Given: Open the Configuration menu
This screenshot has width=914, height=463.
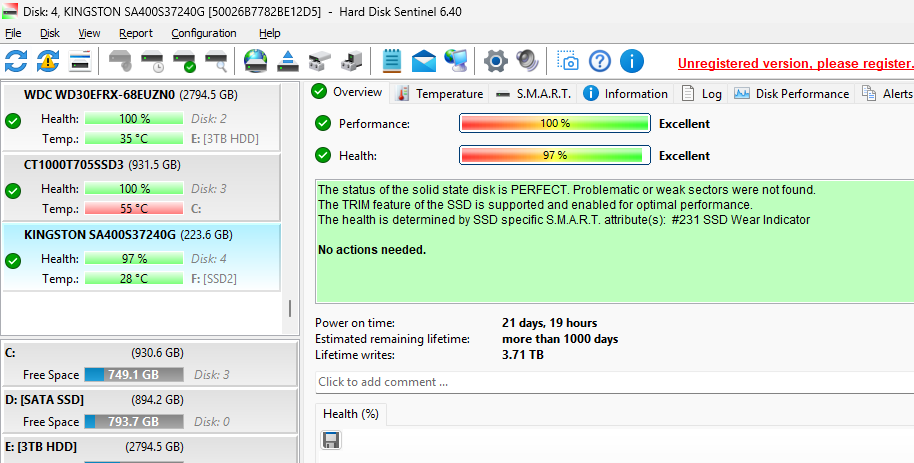Looking at the screenshot, I should pos(204,33).
